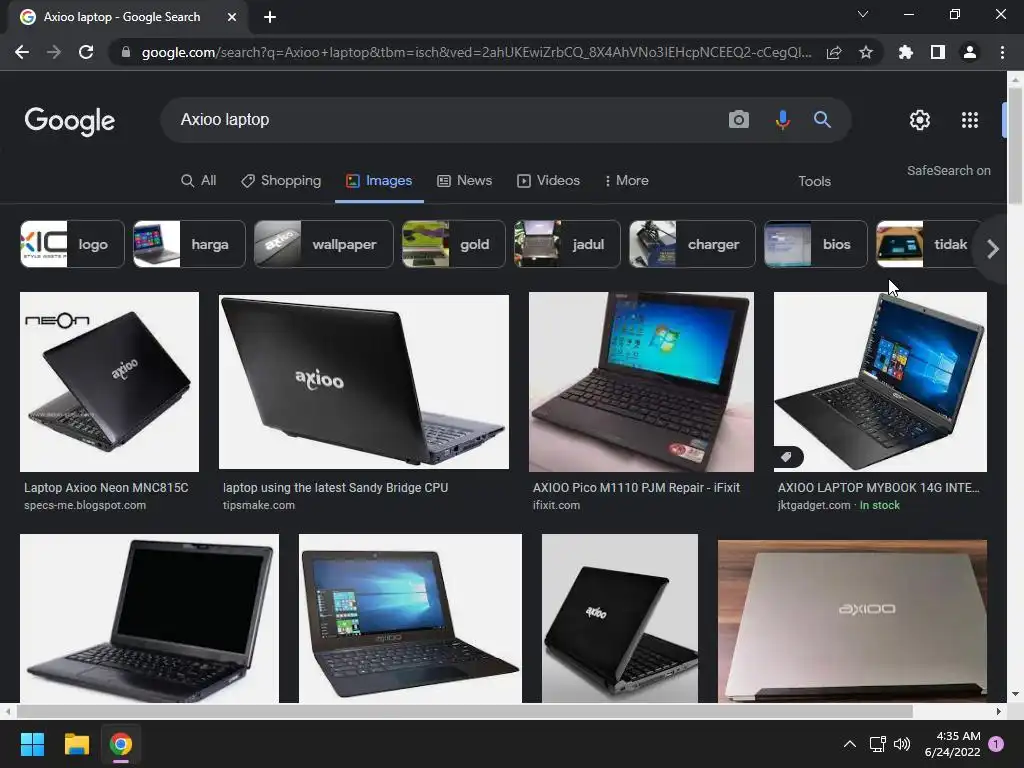This screenshot has width=1024, height=768.
Task: Open tipsmake.com source link
Action: click(259, 505)
